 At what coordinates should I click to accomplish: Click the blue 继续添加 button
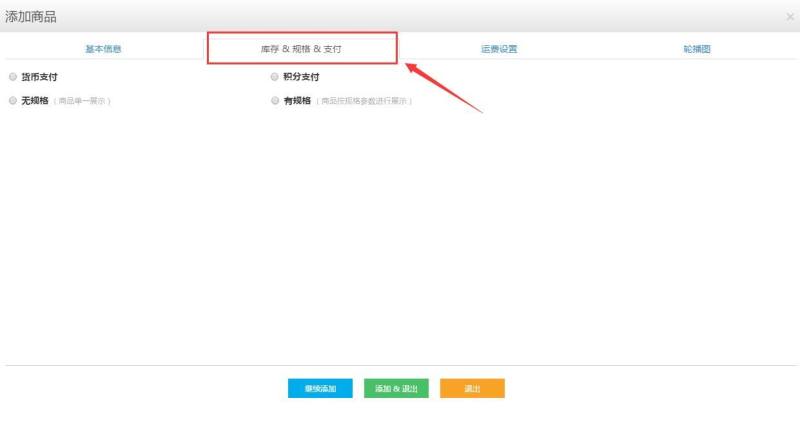(x=320, y=388)
